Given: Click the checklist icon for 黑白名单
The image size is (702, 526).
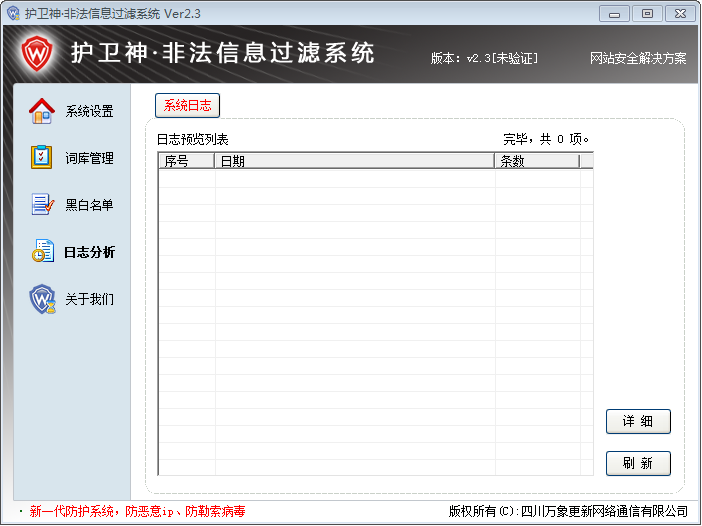Looking at the screenshot, I should coord(43,204).
